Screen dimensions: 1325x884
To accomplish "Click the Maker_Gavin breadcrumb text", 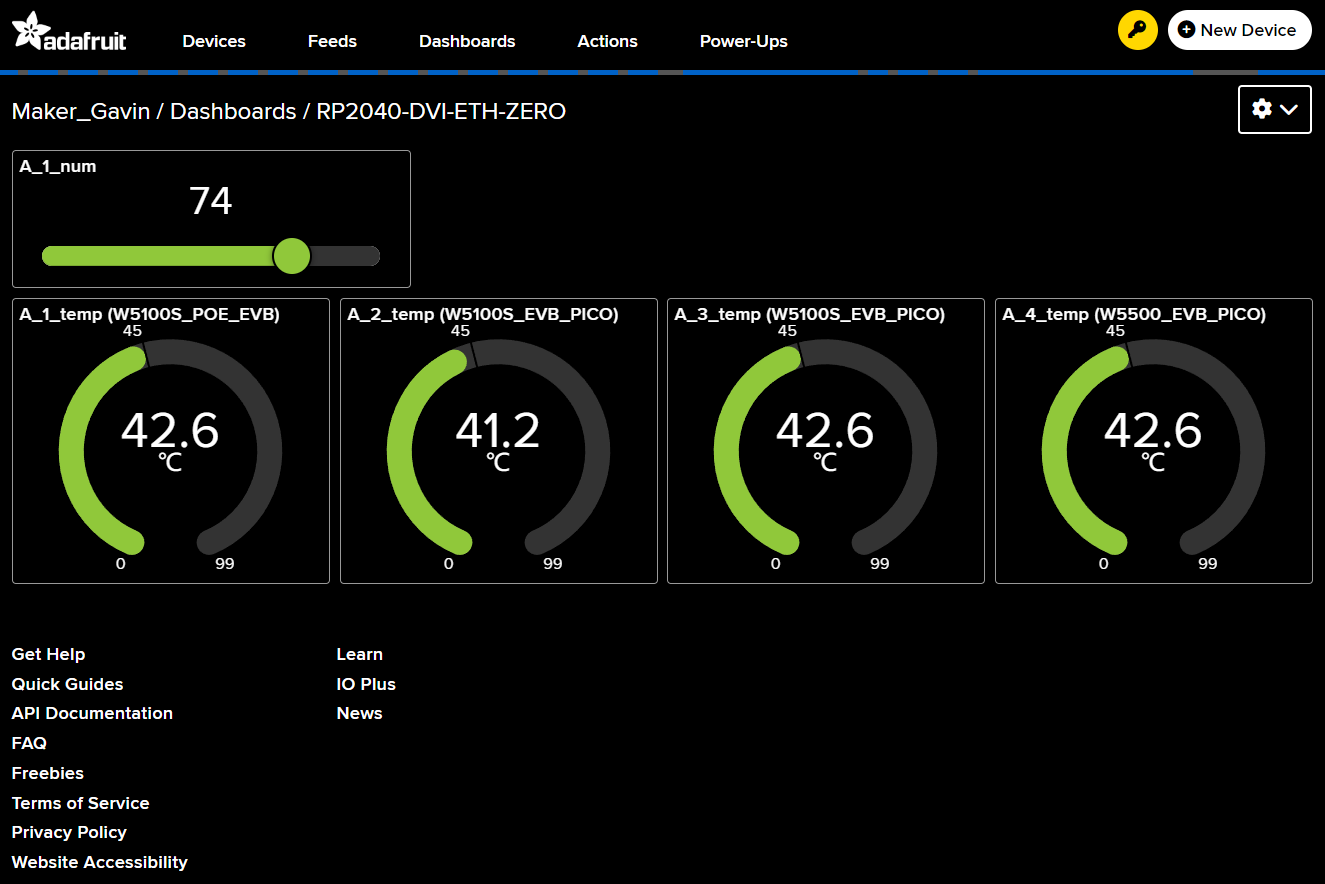I will 80,111.
